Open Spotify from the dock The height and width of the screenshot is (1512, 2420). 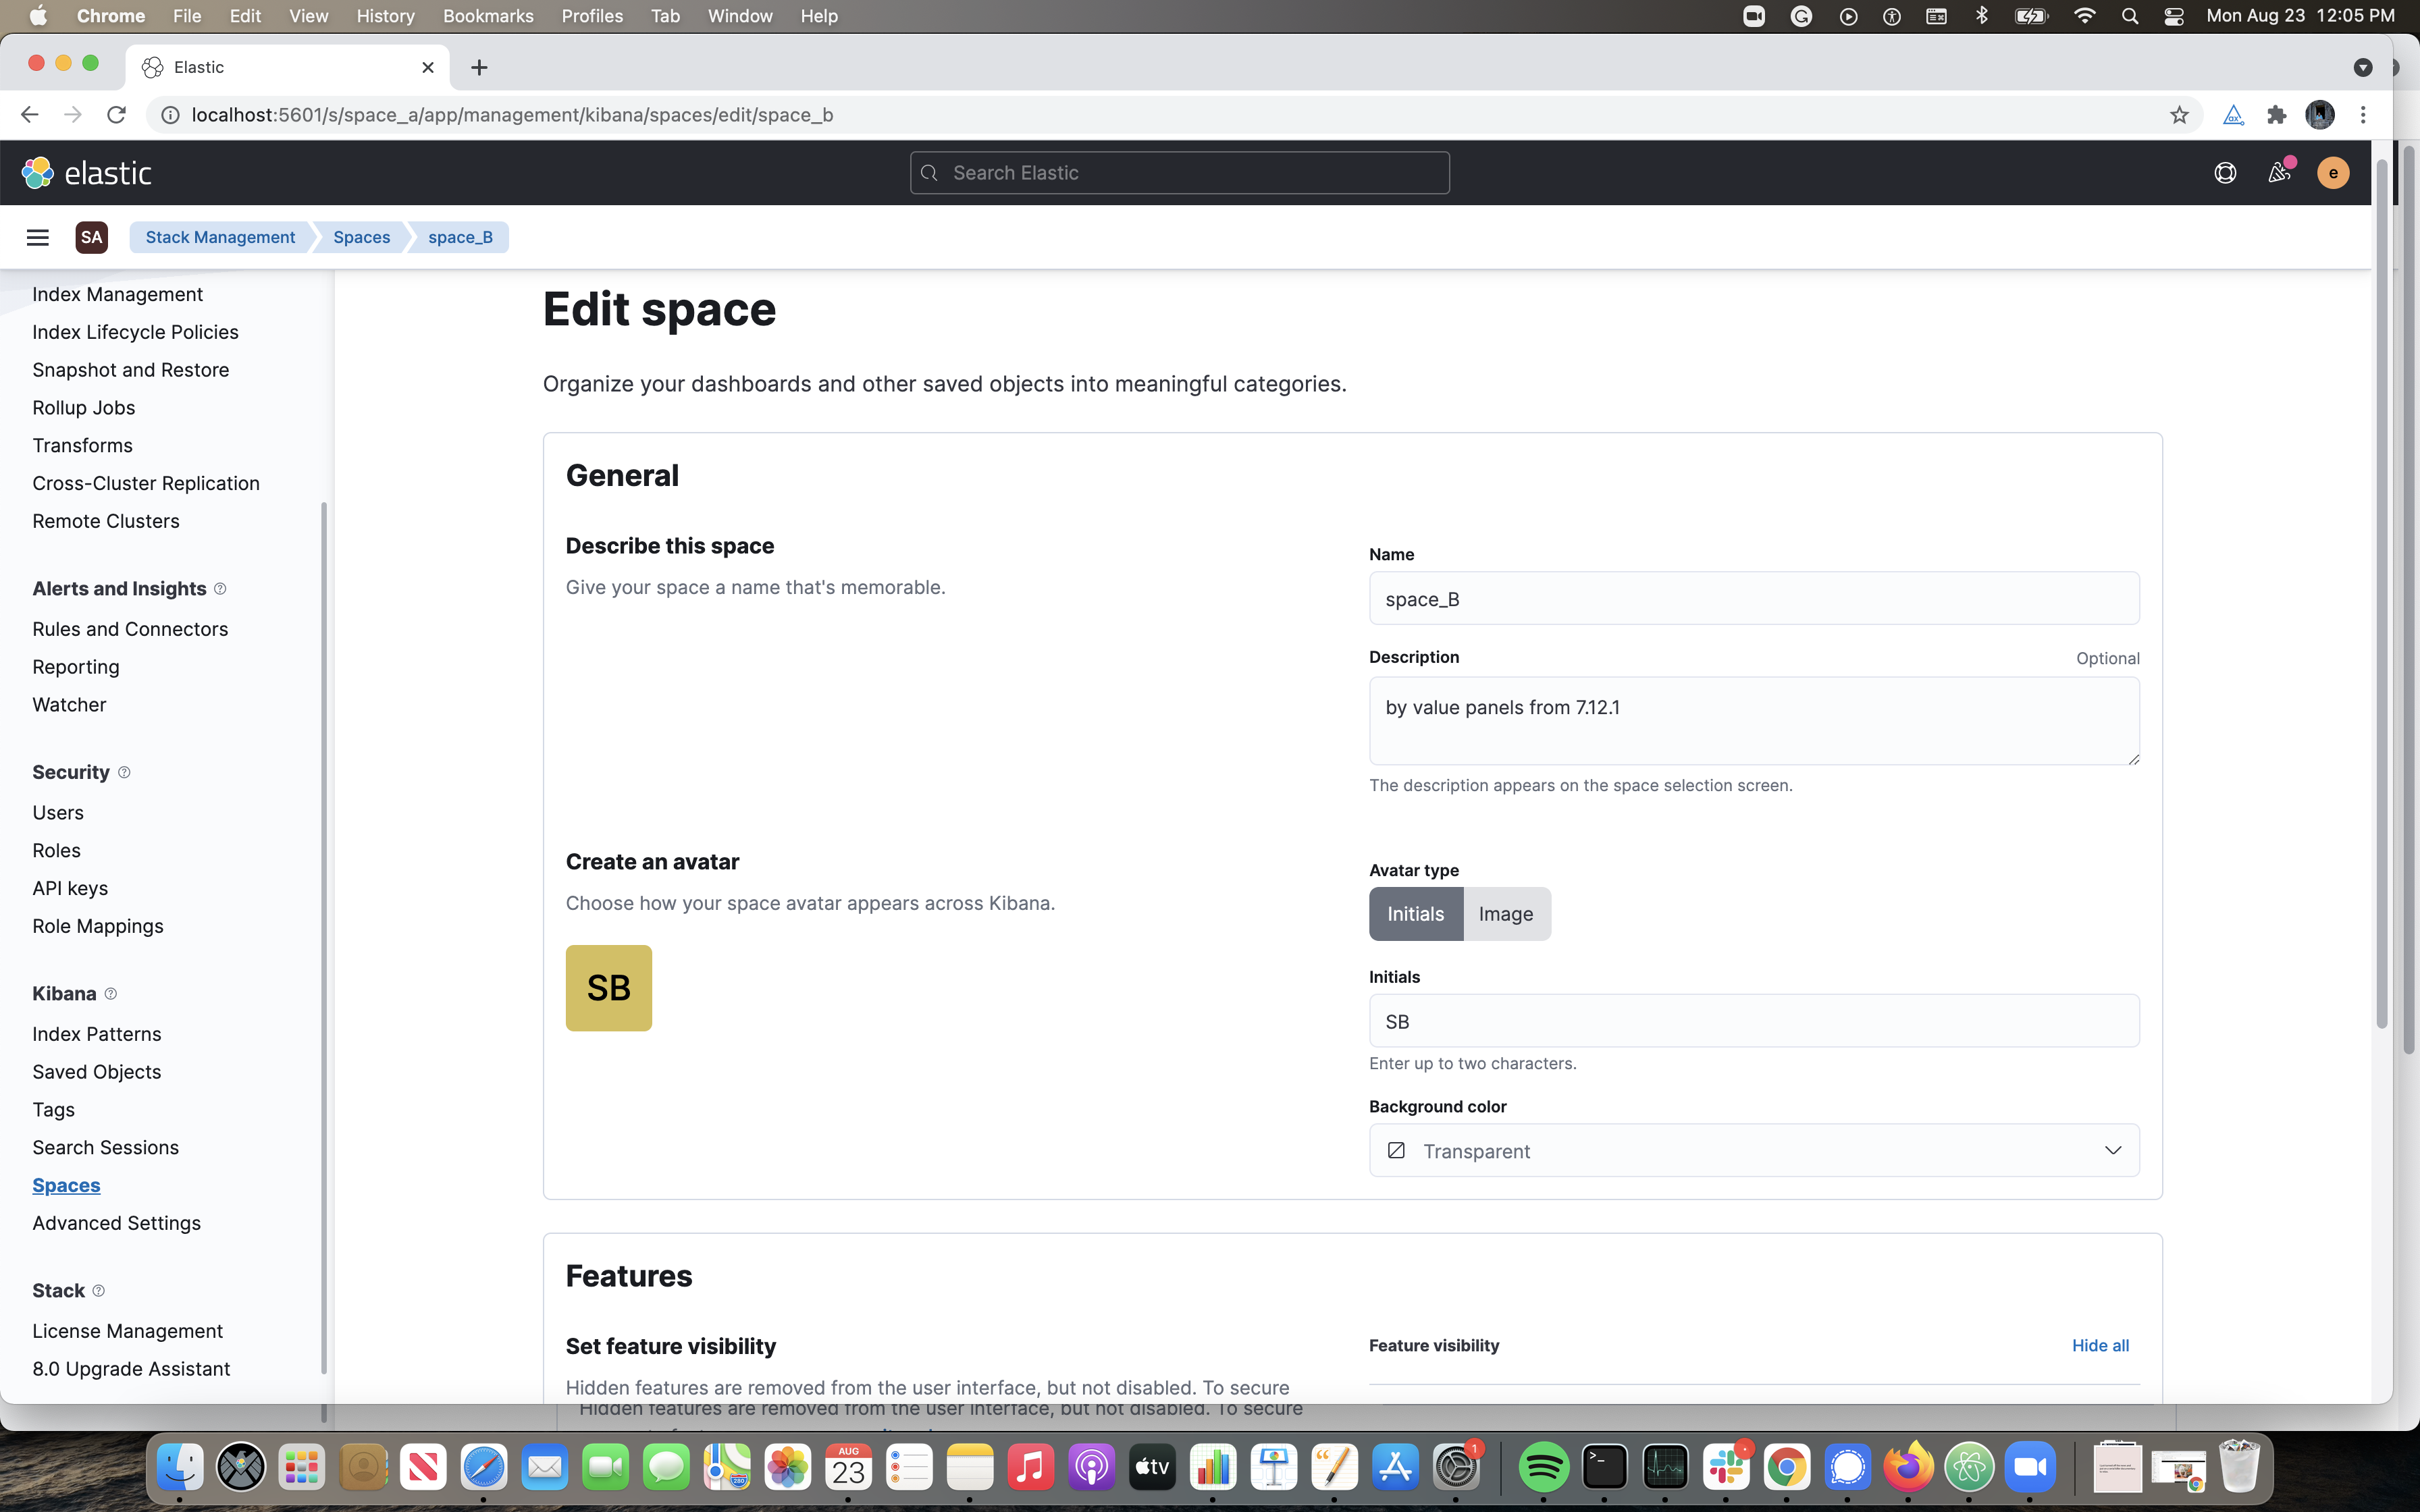1543,1467
